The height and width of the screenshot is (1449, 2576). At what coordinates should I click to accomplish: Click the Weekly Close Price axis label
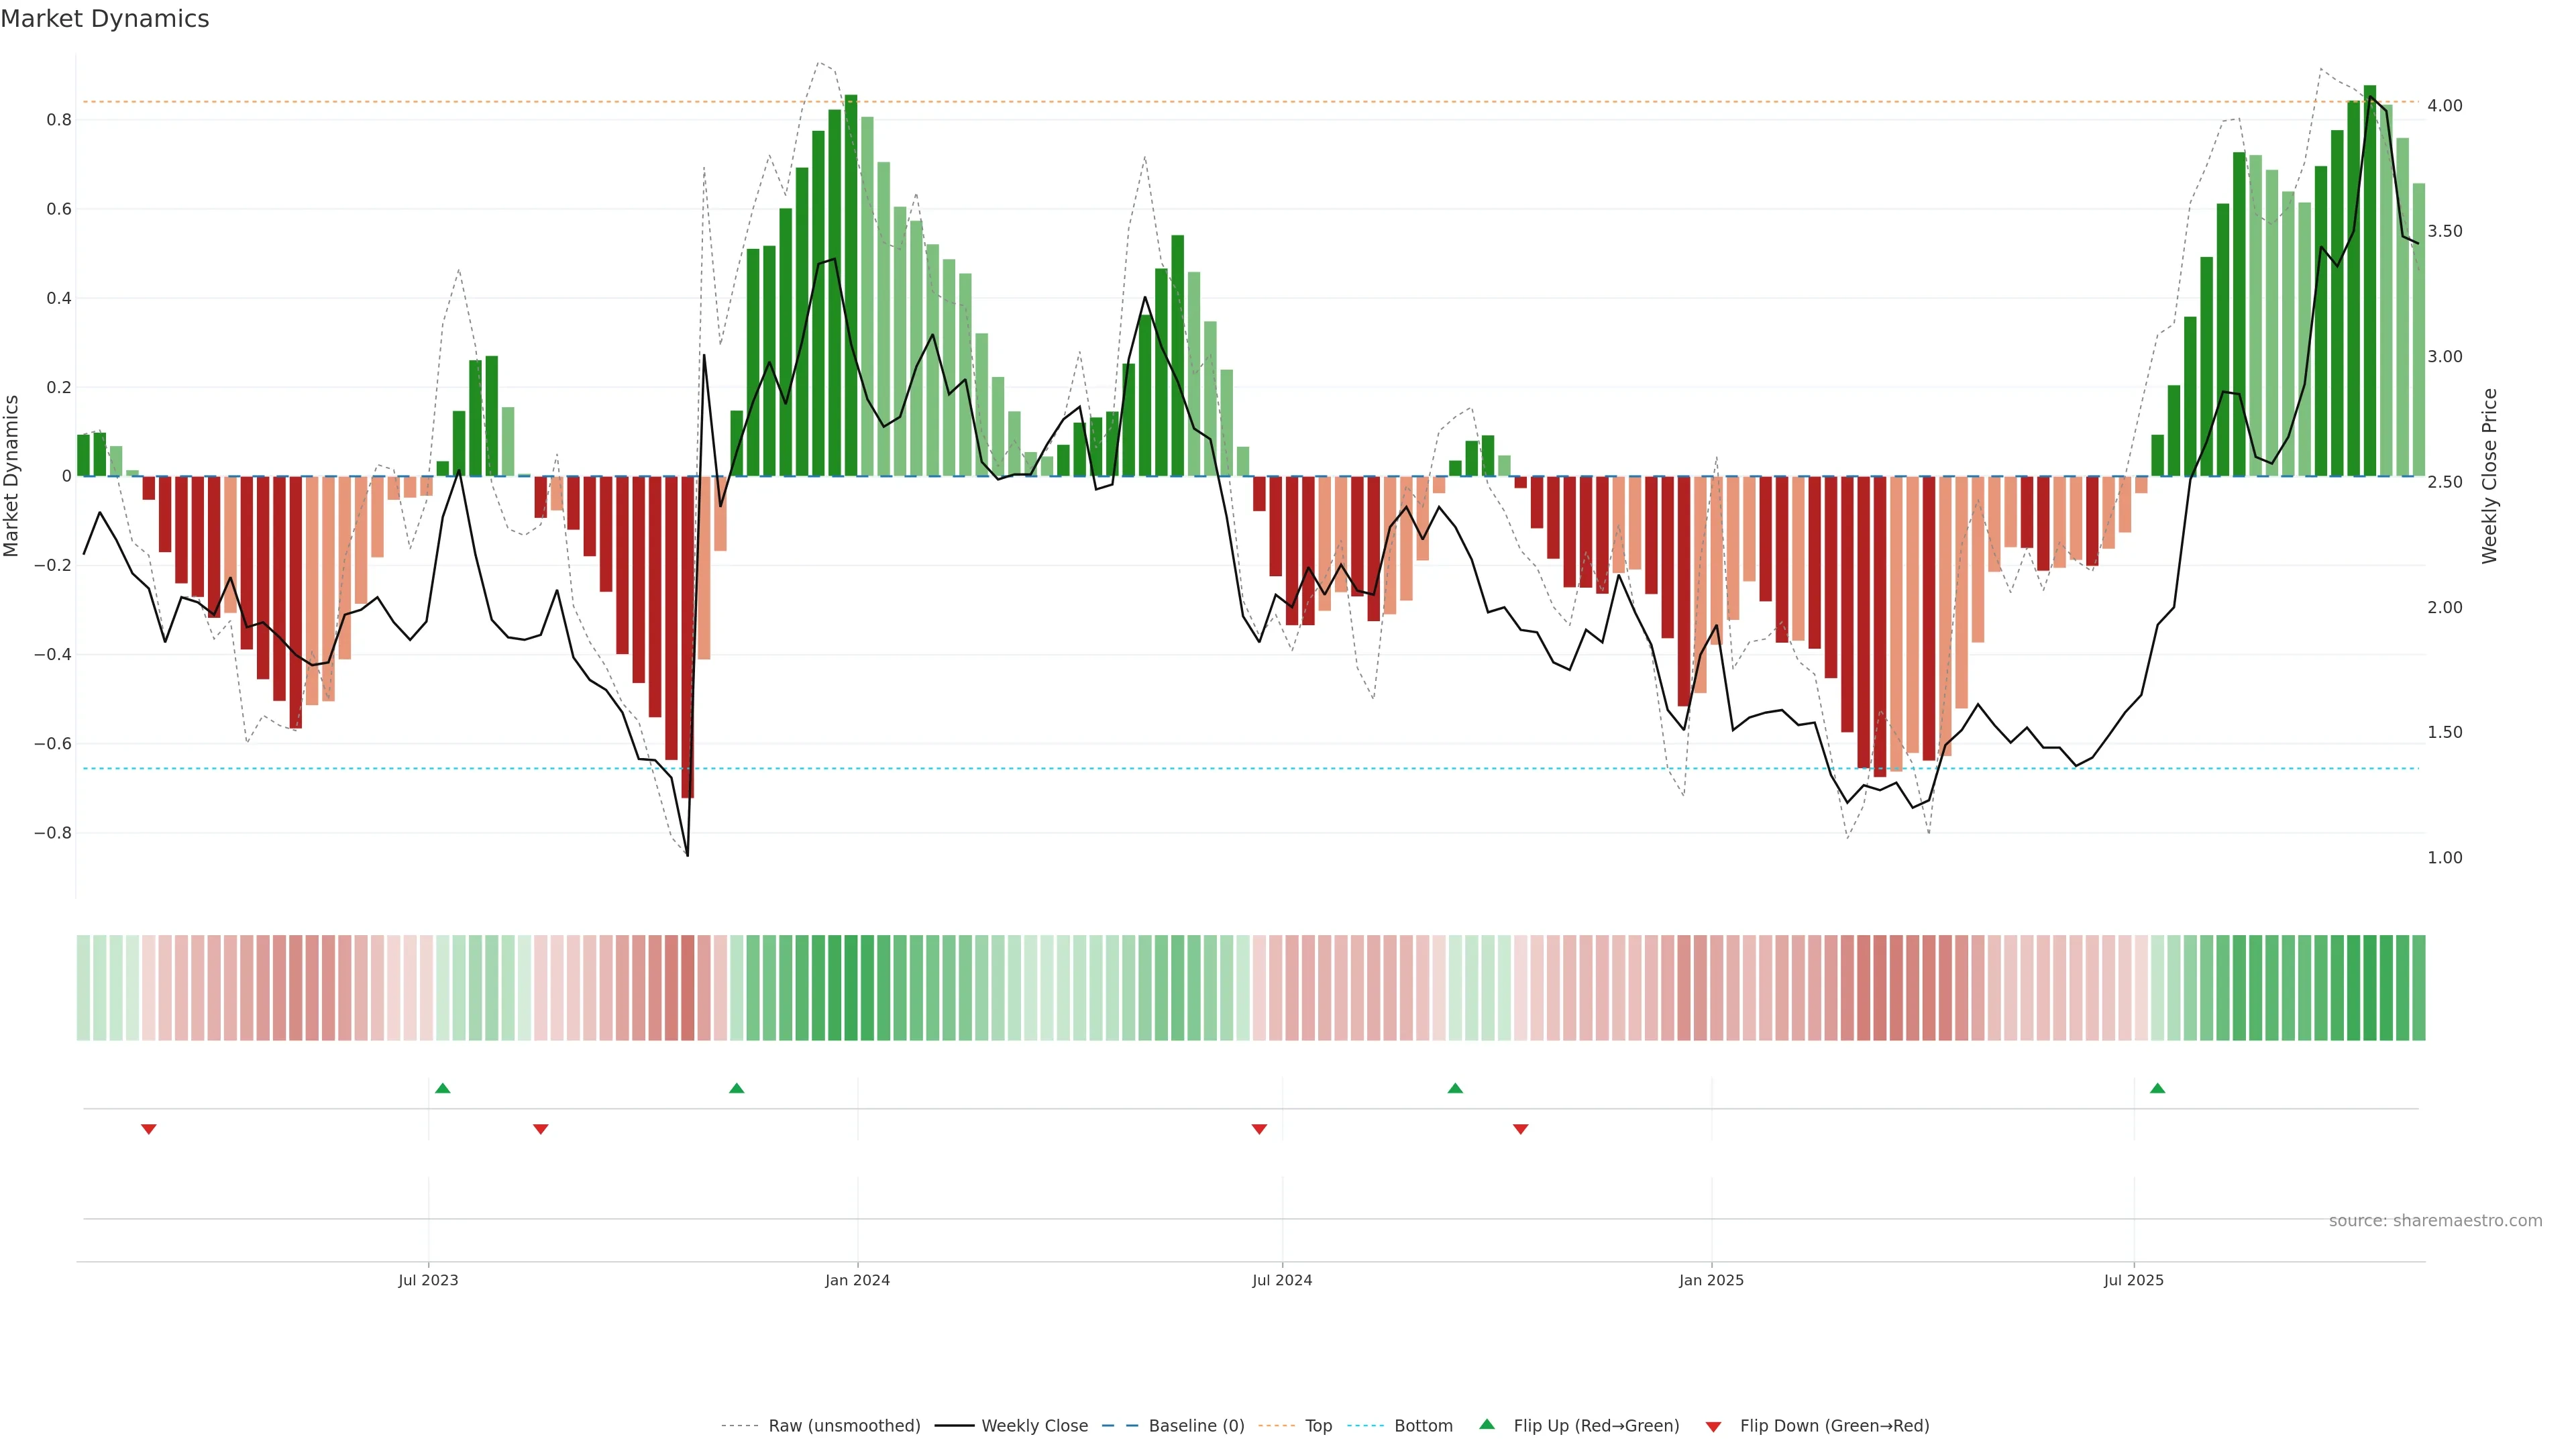2489,476
